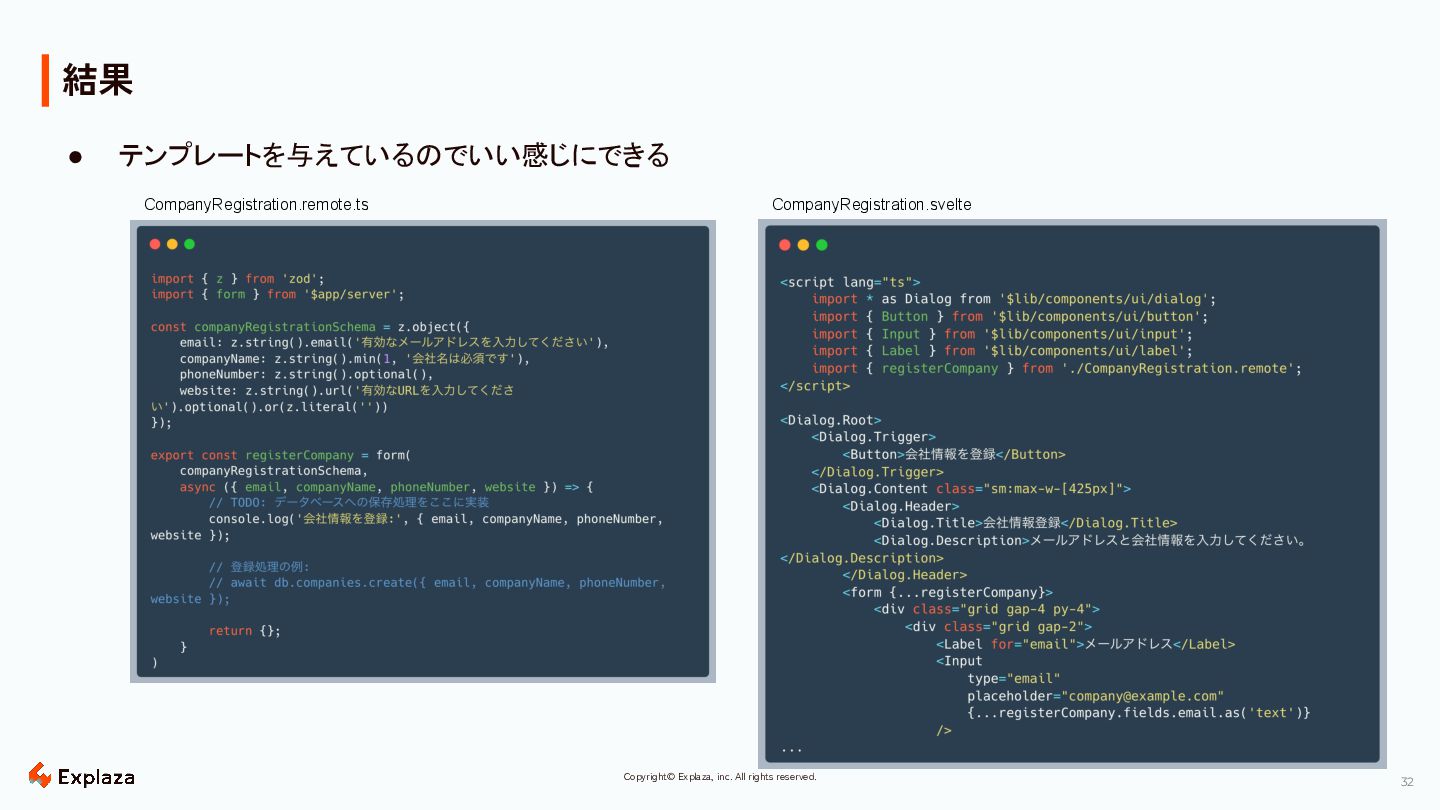
Task: Click the import { Label } line
Action: [1002, 351]
